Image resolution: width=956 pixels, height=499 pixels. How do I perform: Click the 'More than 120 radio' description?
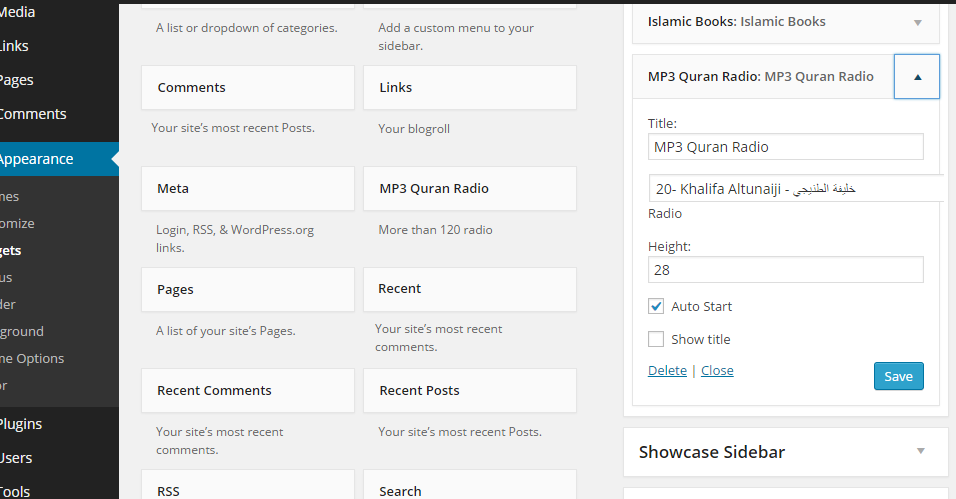pos(435,230)
